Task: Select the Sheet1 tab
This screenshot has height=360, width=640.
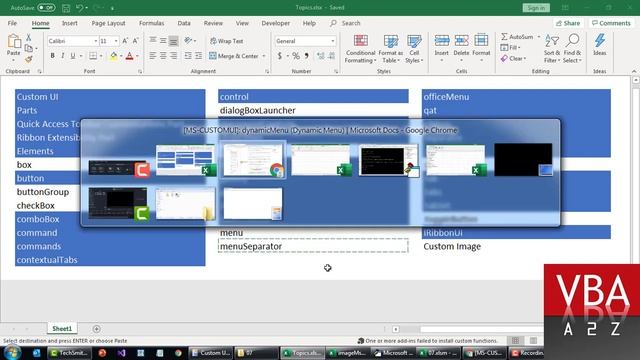Action: [x=62, y=329]
